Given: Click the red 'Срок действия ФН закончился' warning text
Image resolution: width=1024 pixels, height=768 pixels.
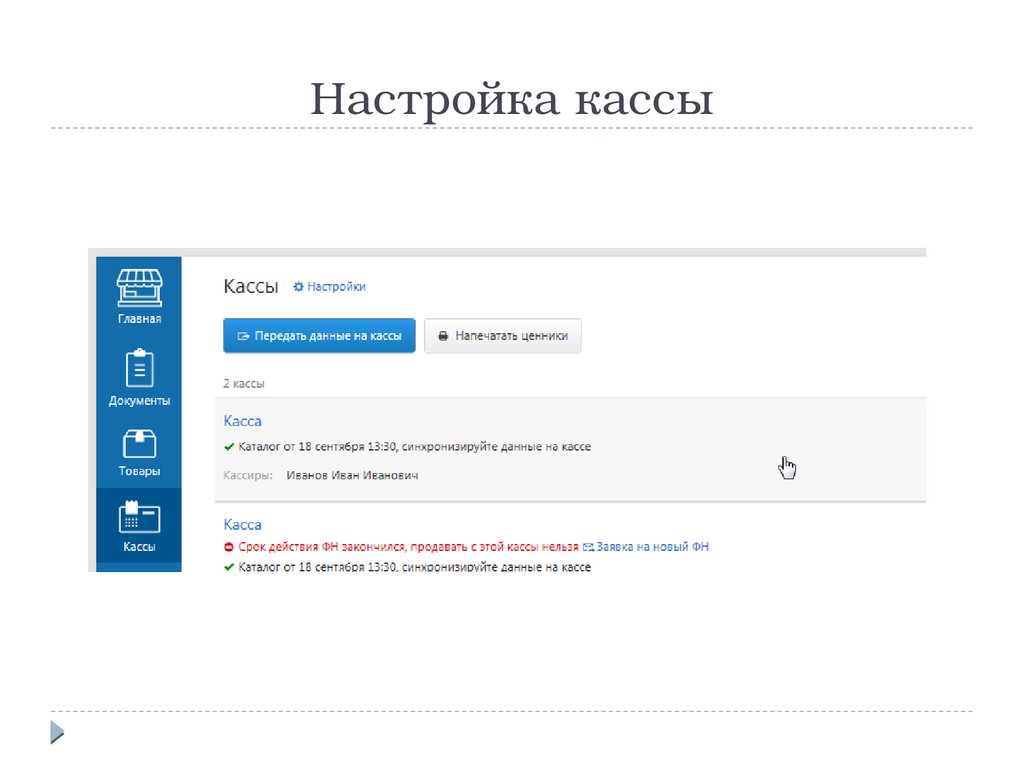Looking at the screenshot, I should [408, 547].
